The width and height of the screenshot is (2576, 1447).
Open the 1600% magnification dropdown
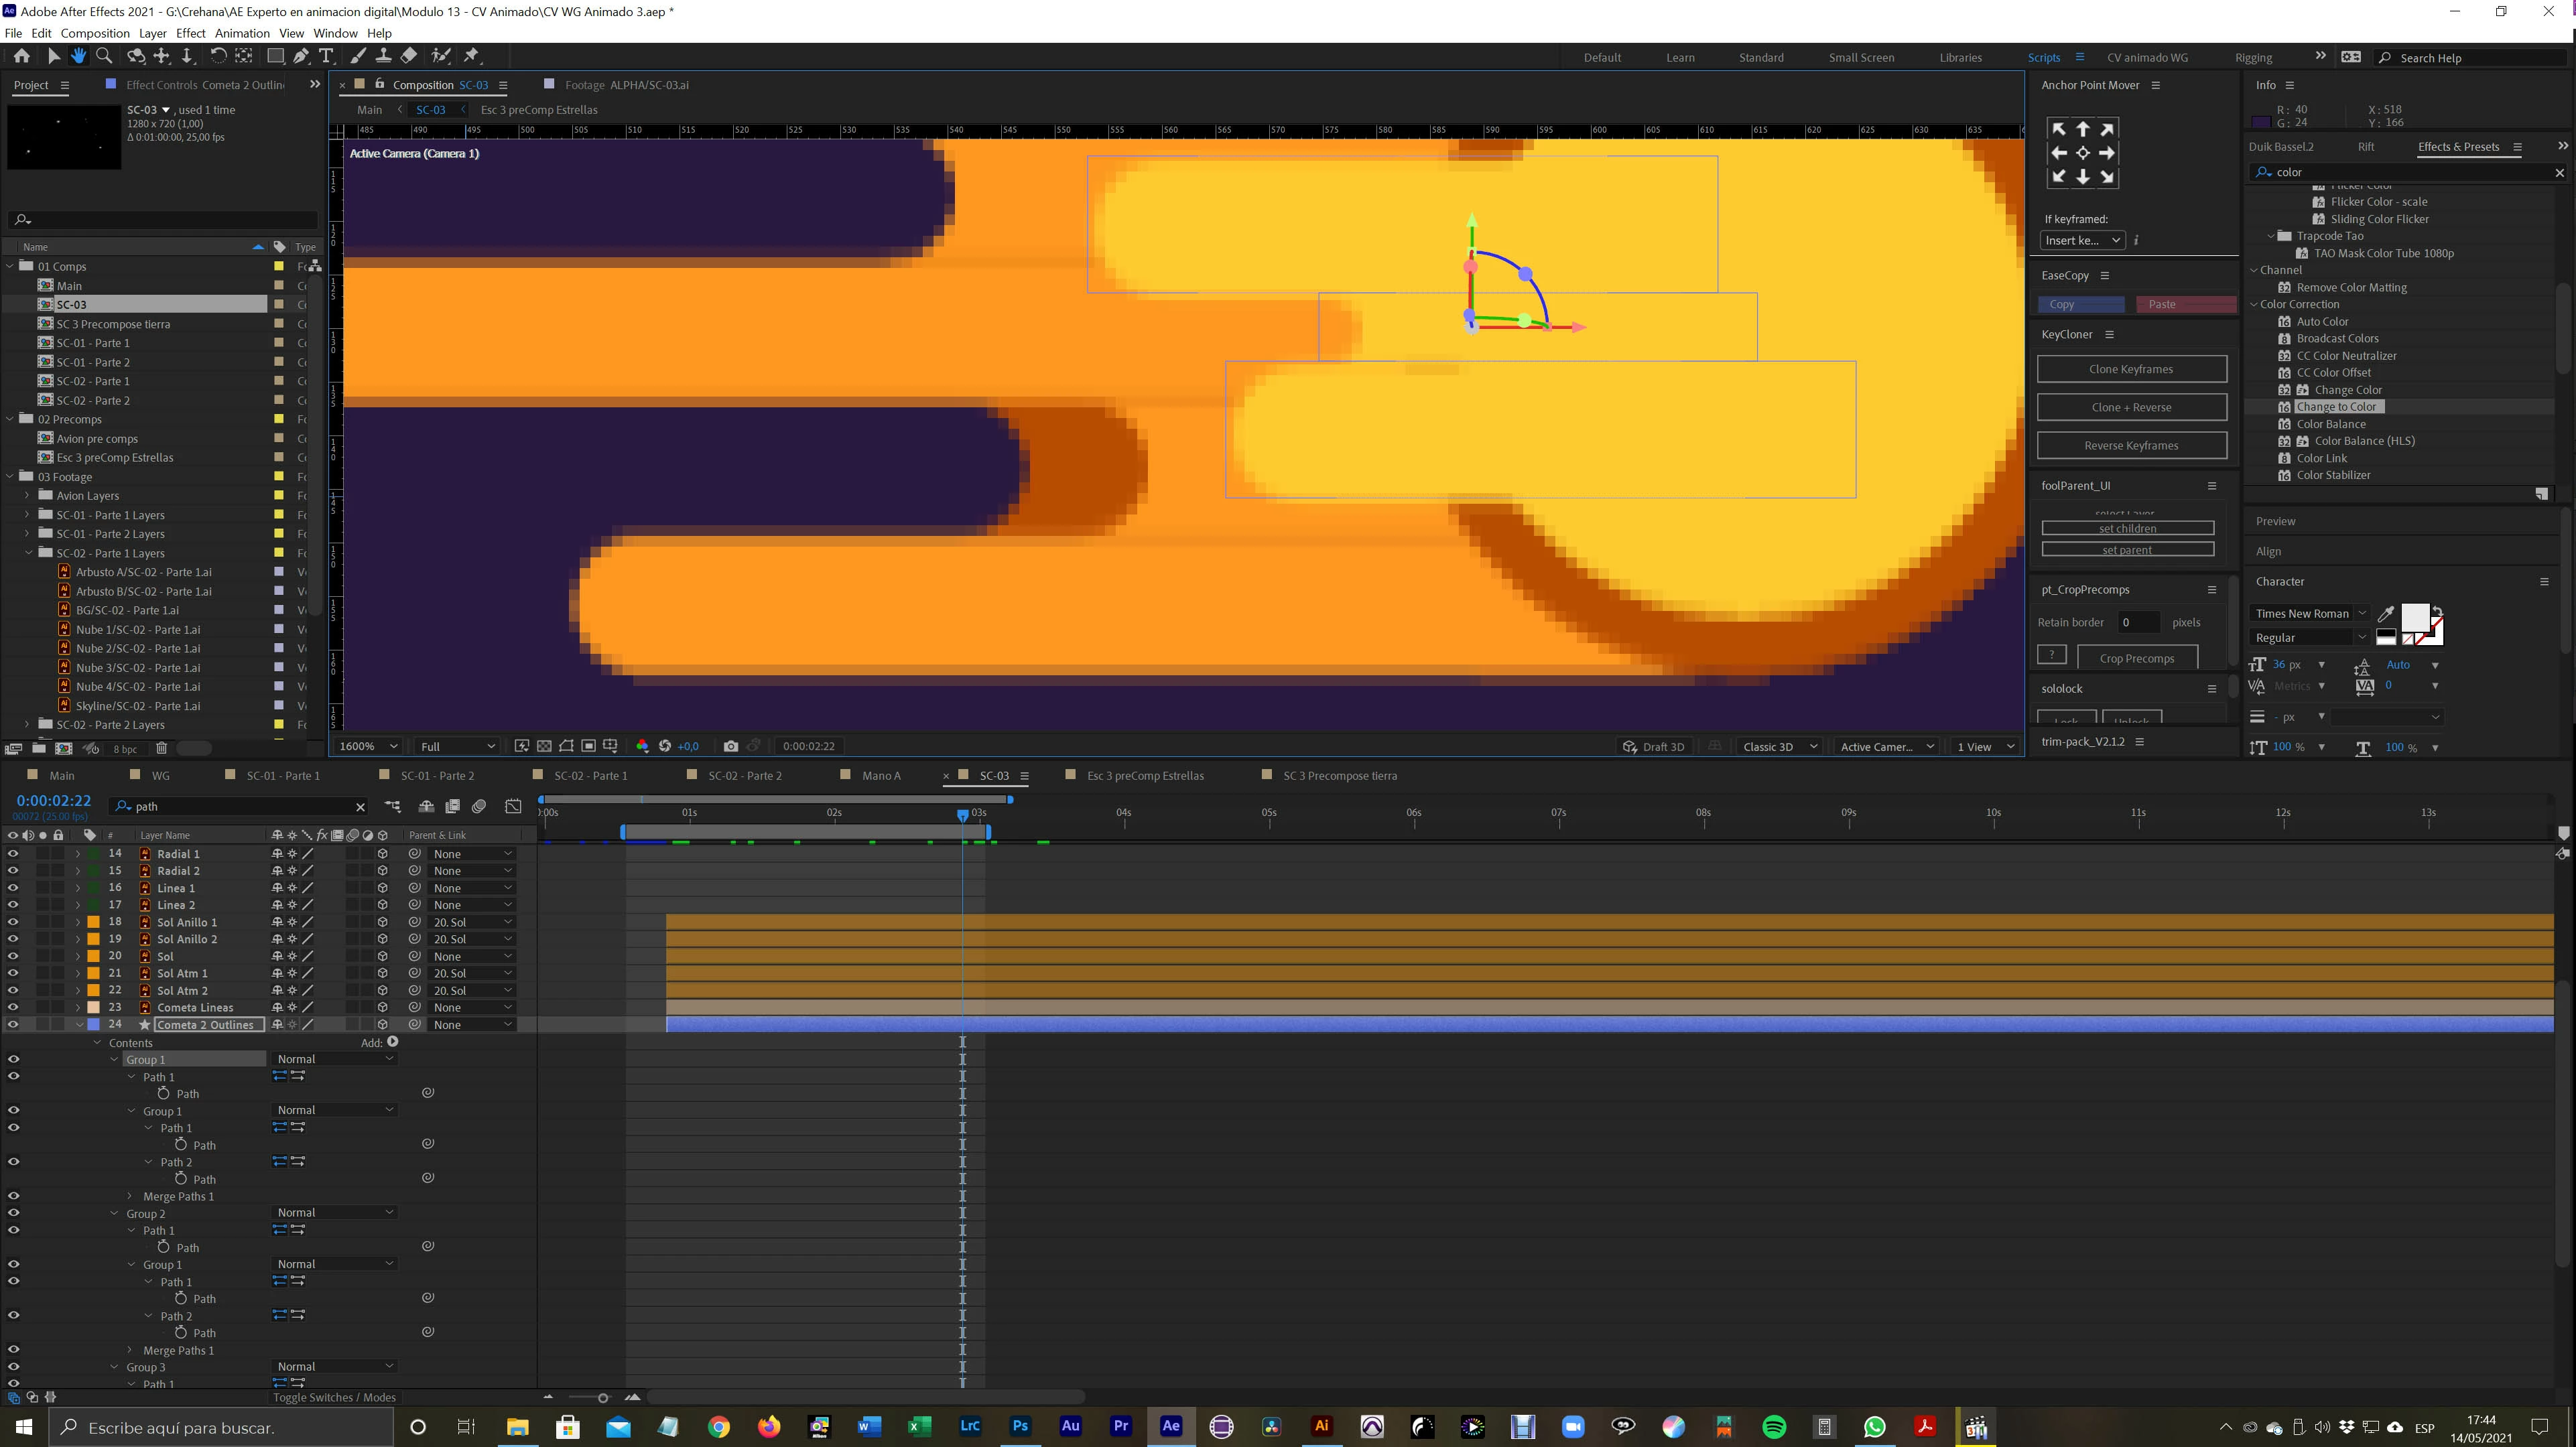[x=368, y=746]
